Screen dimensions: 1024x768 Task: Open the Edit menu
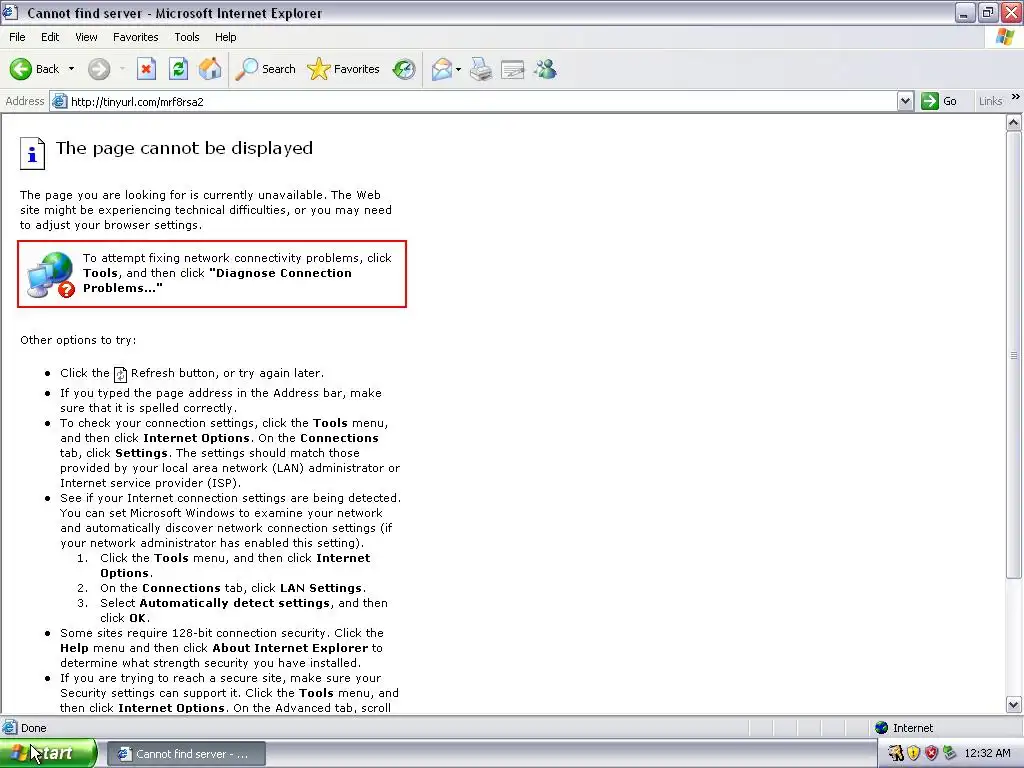50,37
